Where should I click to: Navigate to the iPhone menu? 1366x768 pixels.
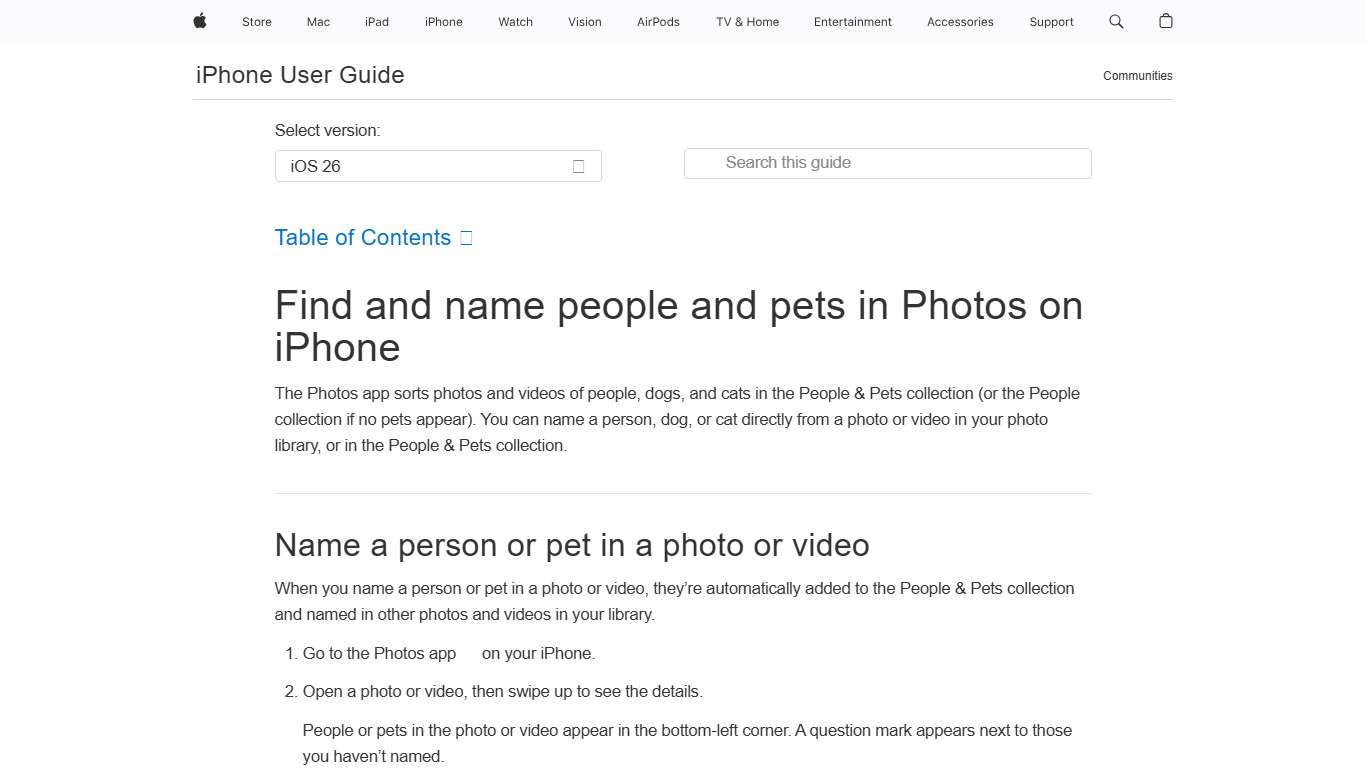click(443, 21)
